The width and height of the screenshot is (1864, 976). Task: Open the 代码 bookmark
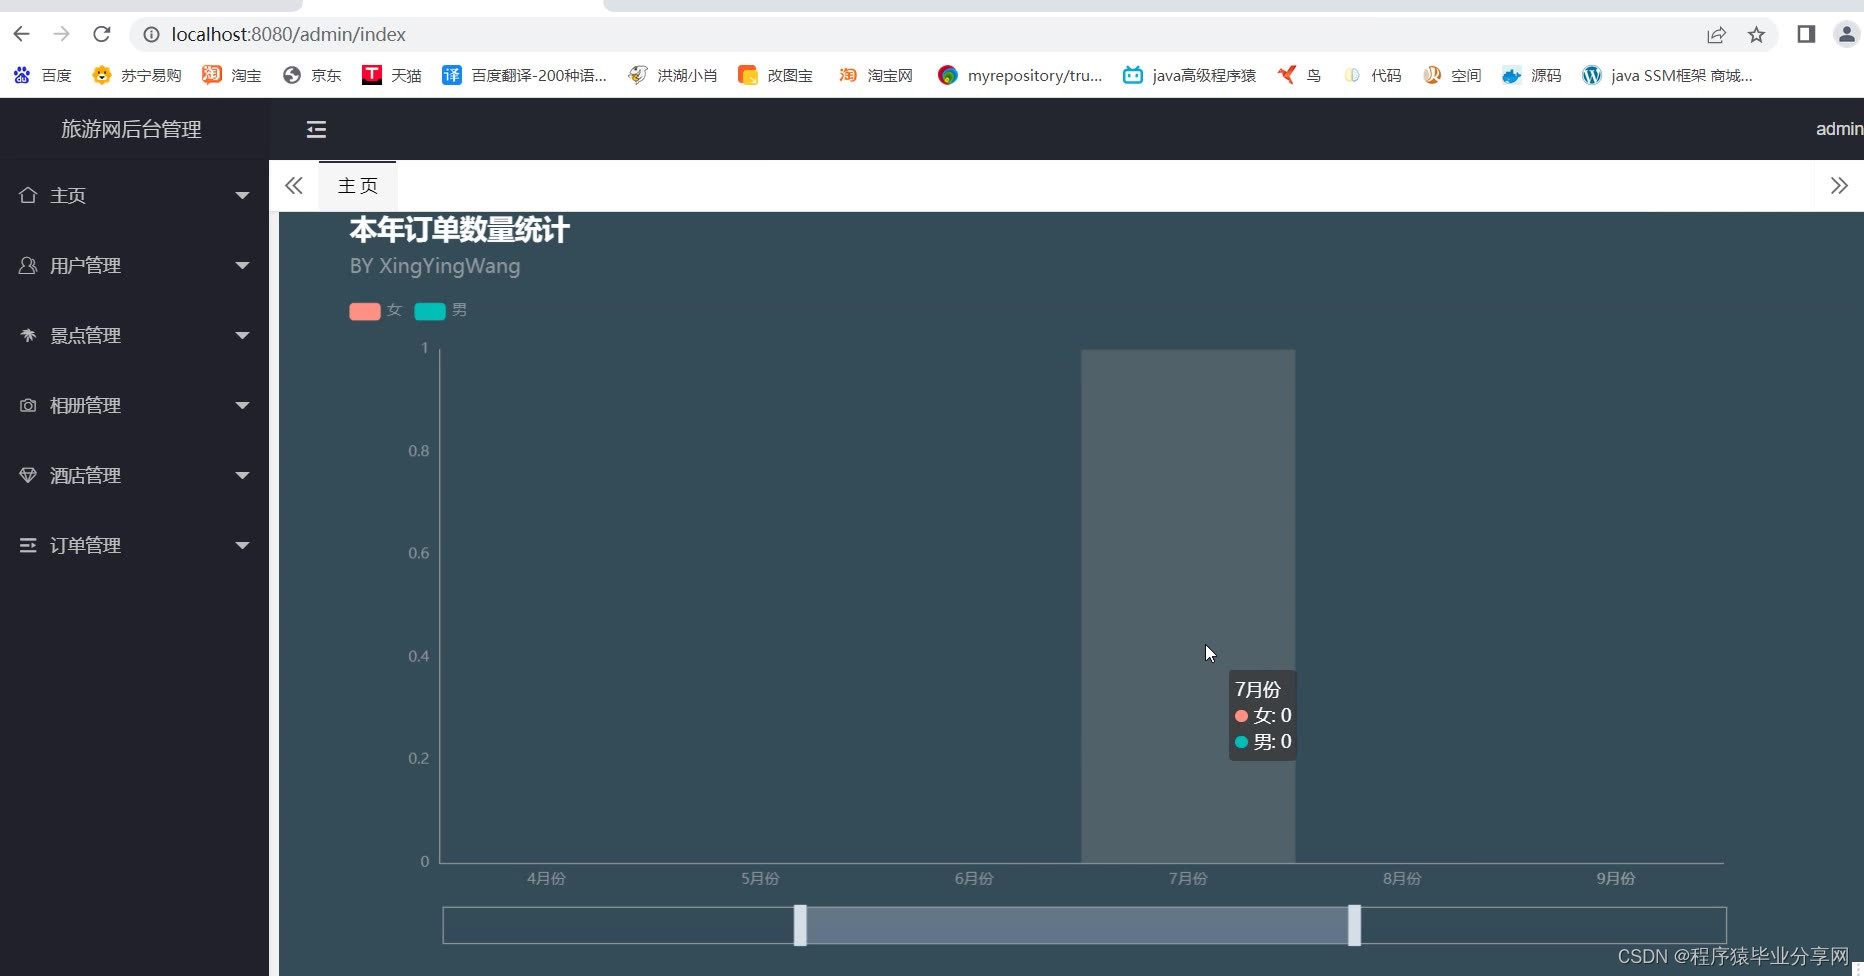[1372, 75]
